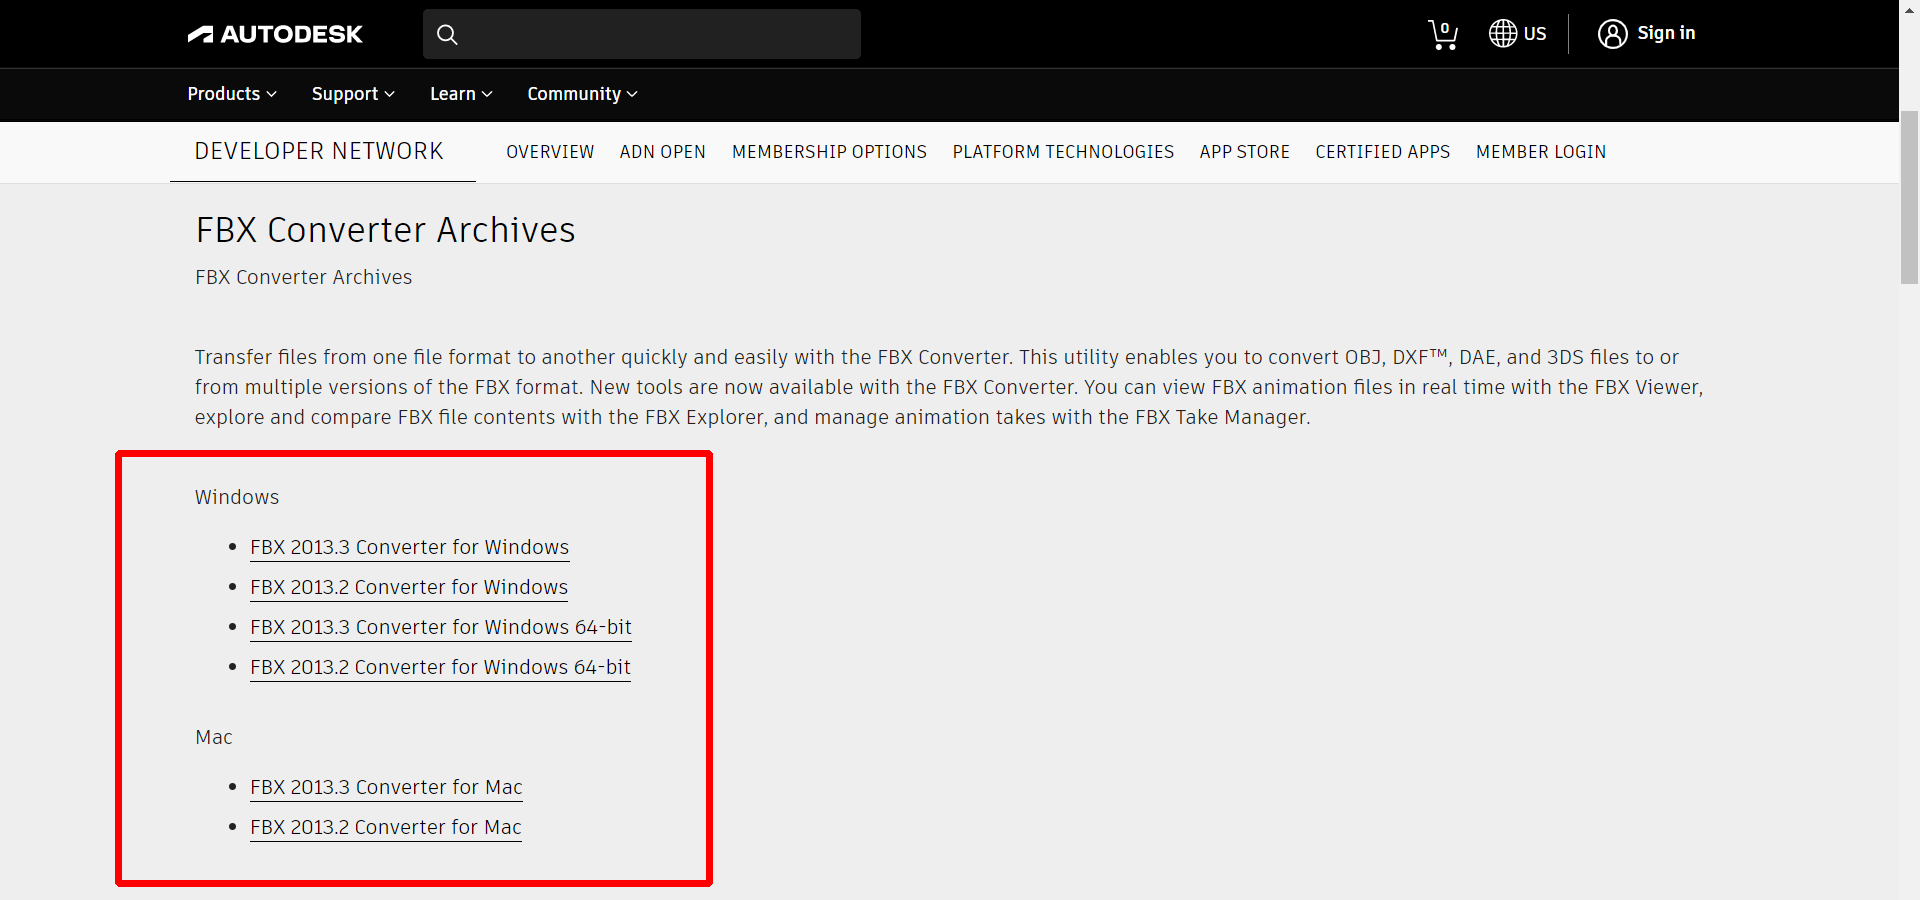Click the scrollbar up arrow
Viewport: 1920px width, 900px height.
point(1909,8)
